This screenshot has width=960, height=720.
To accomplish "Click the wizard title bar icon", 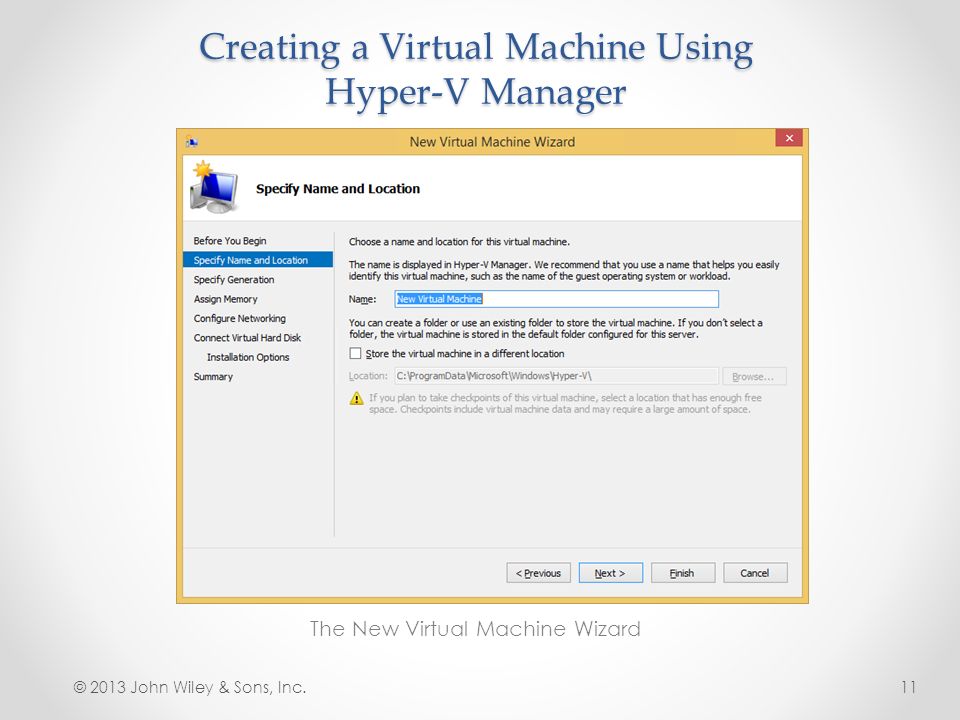I will point(192,141).
